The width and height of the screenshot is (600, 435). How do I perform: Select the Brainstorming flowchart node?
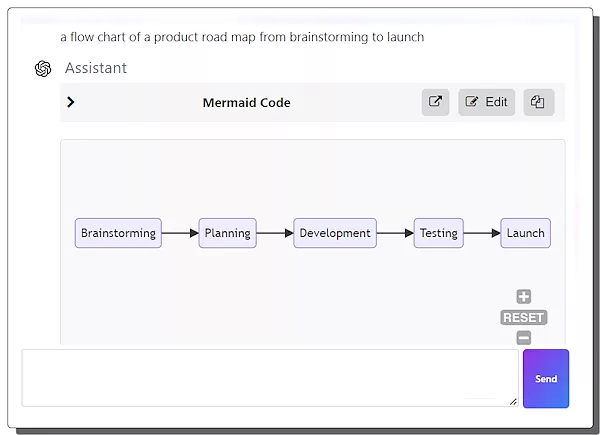[x=118, y=233]
